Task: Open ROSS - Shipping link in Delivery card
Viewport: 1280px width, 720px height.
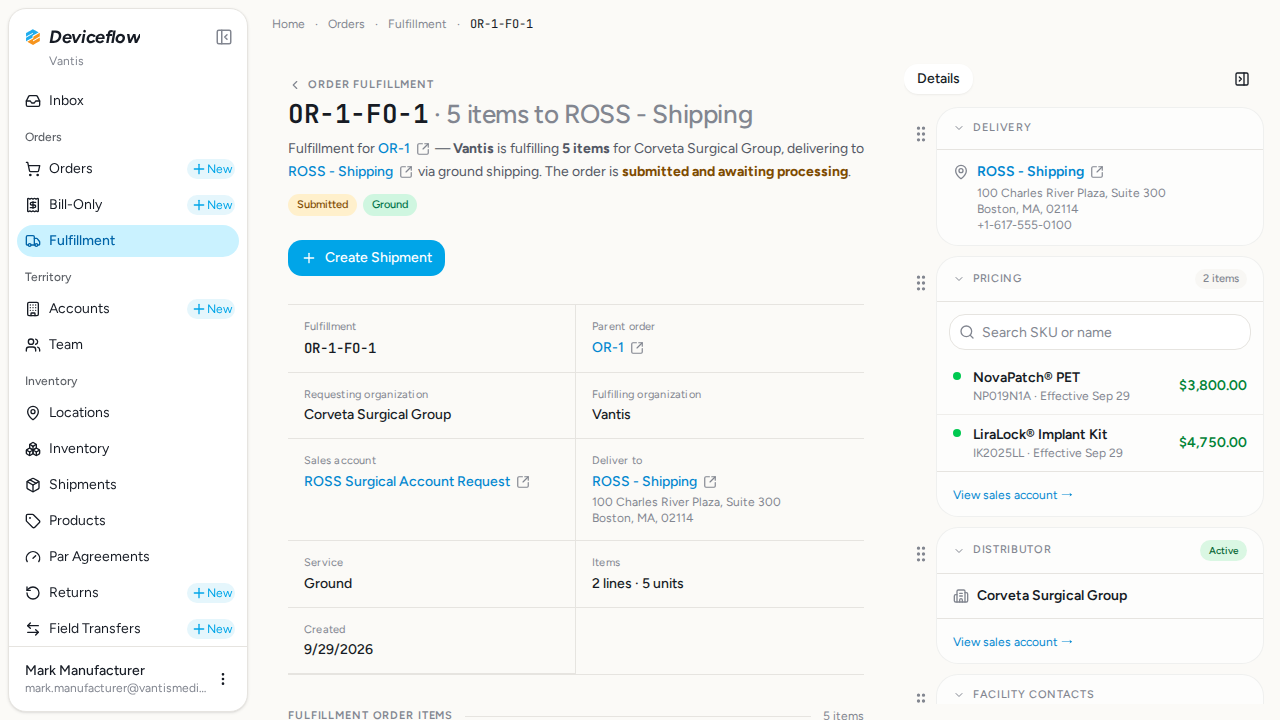Action: click(1030, 172)
